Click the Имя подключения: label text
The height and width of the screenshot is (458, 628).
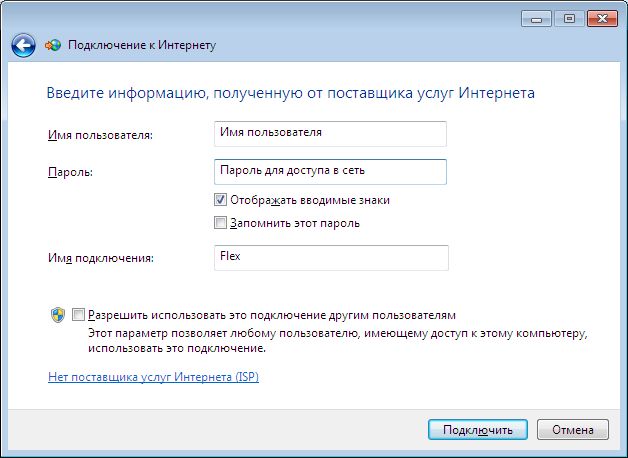click(x=101, y=258)
